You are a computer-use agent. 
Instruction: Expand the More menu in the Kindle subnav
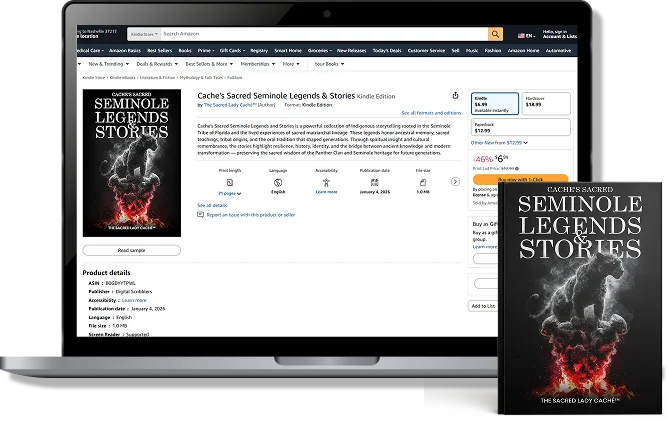coord(291,64)
